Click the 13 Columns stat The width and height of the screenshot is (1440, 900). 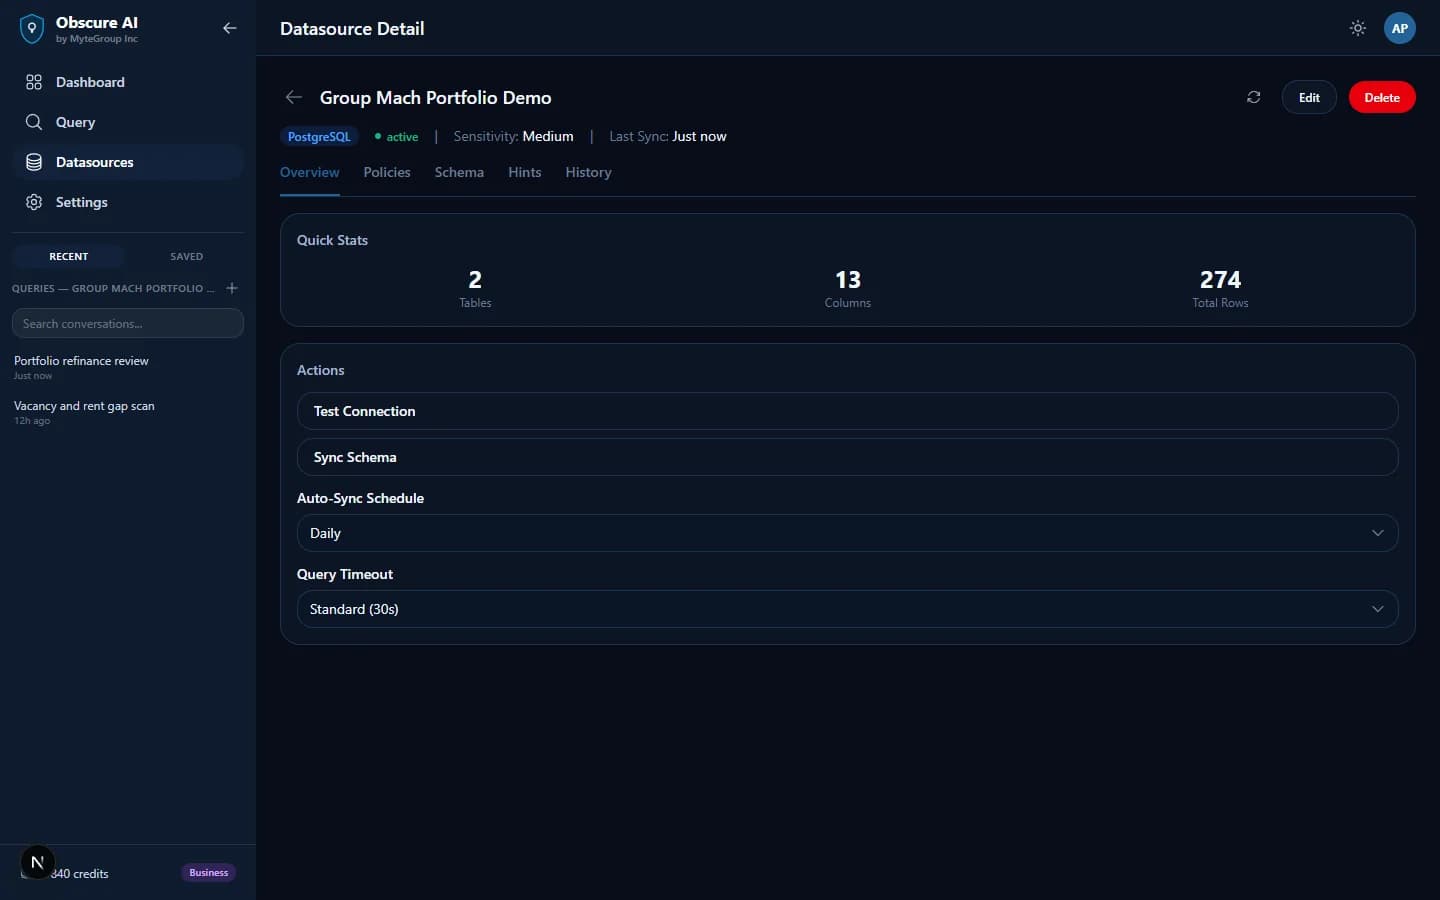[x=848, y=288]
